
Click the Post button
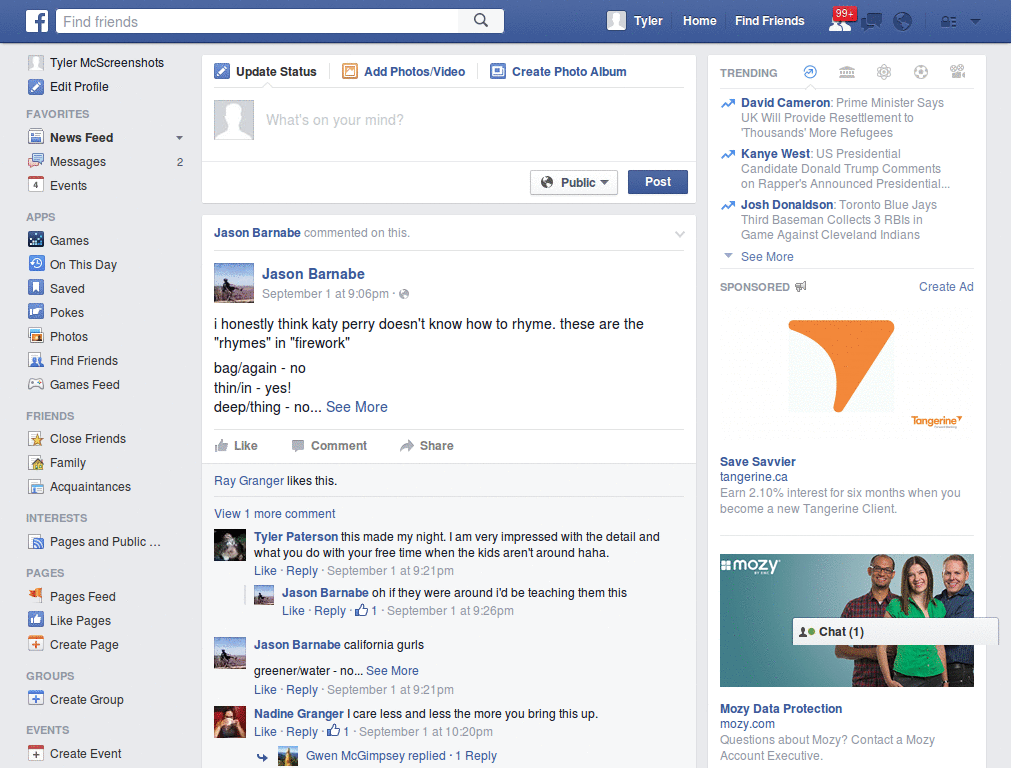point(658,182)
